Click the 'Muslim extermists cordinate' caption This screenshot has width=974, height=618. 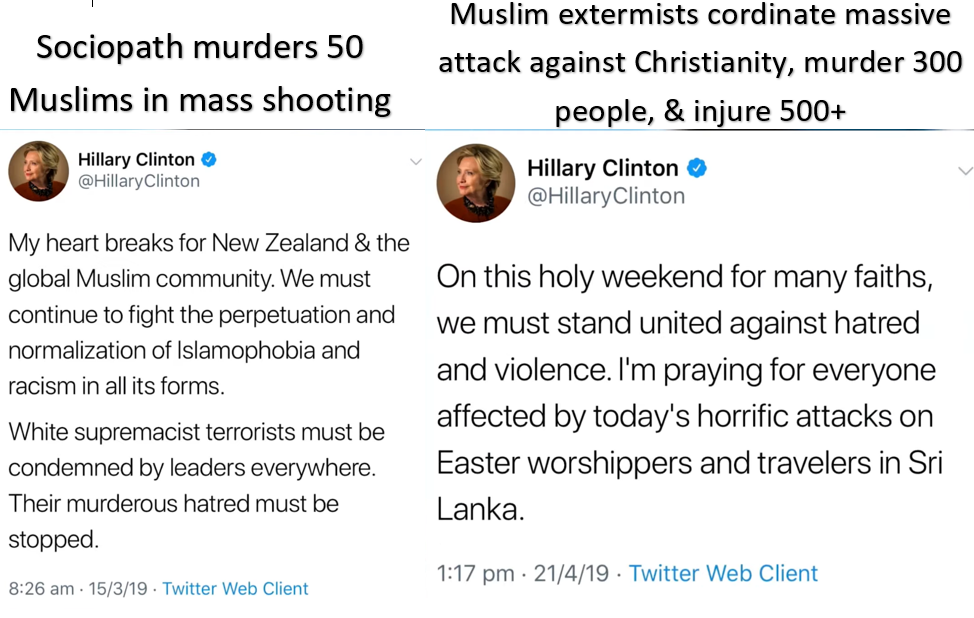coord(700,64)
